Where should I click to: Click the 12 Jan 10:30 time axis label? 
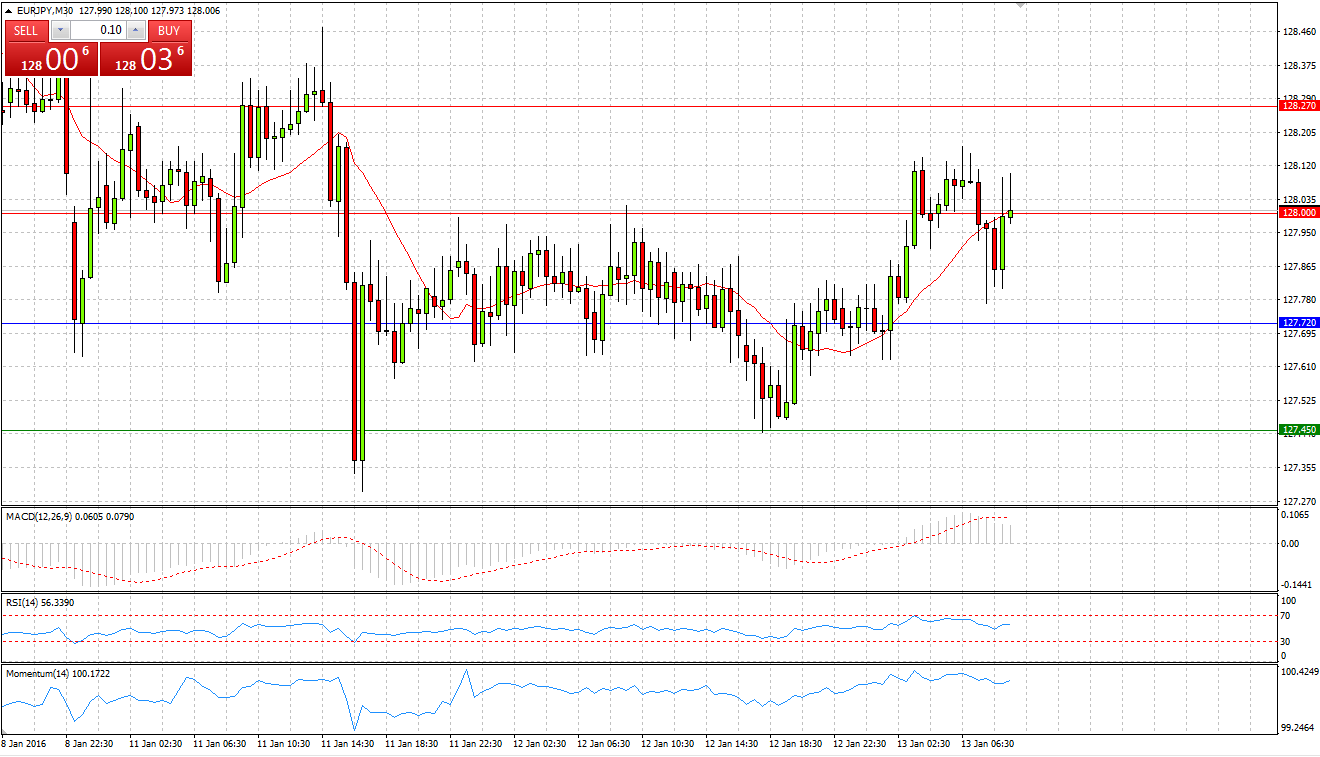(x=666, y=744)
